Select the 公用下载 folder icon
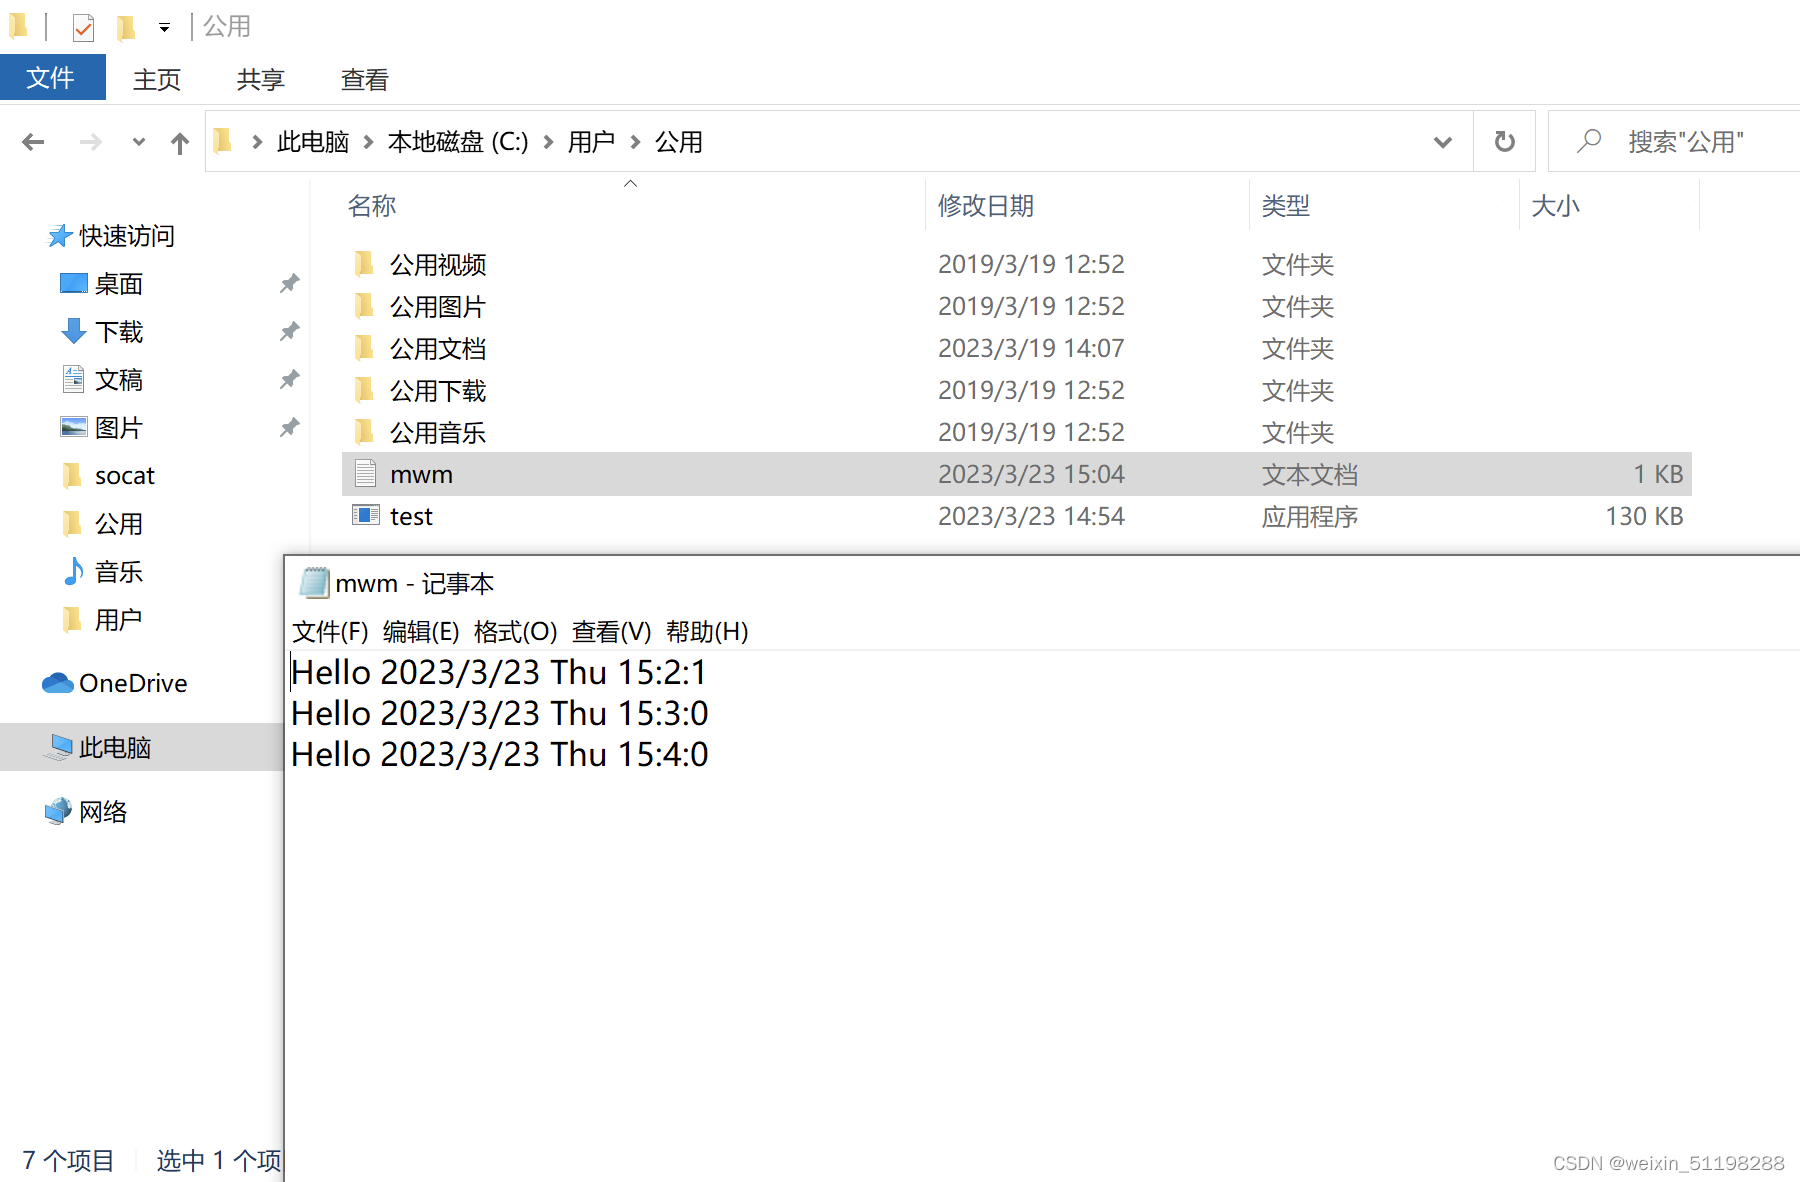This screenshot has width=1800, height=1182. point(365,390)
